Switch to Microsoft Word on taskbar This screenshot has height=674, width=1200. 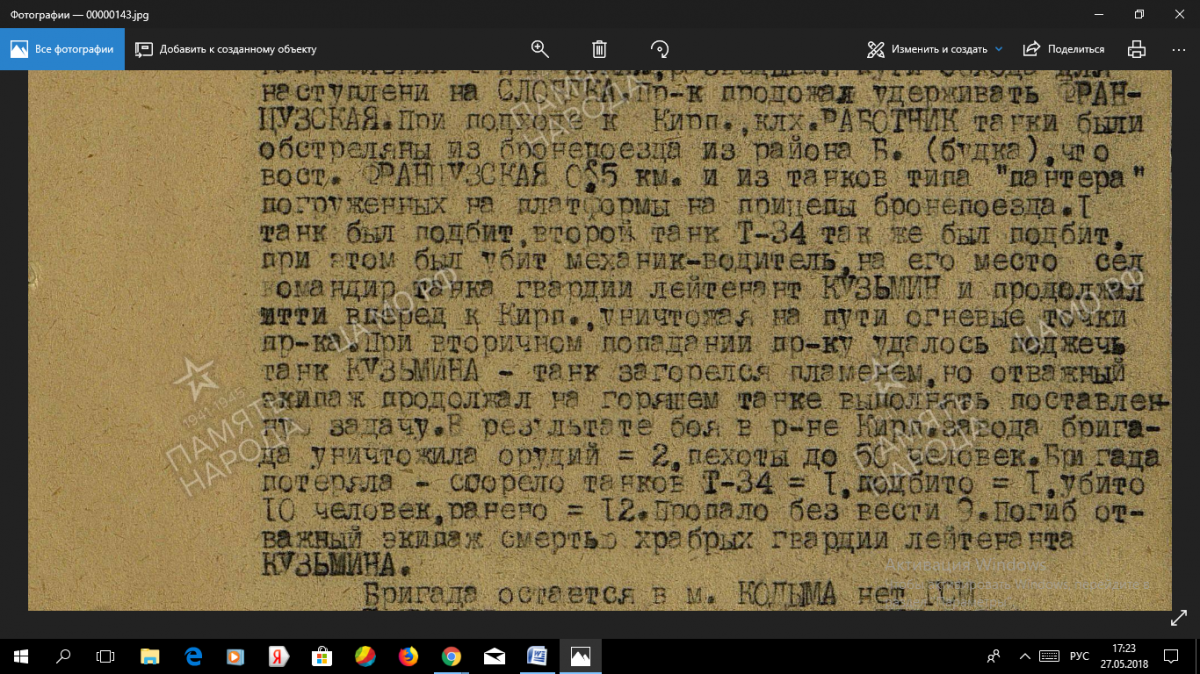(537, 656)
